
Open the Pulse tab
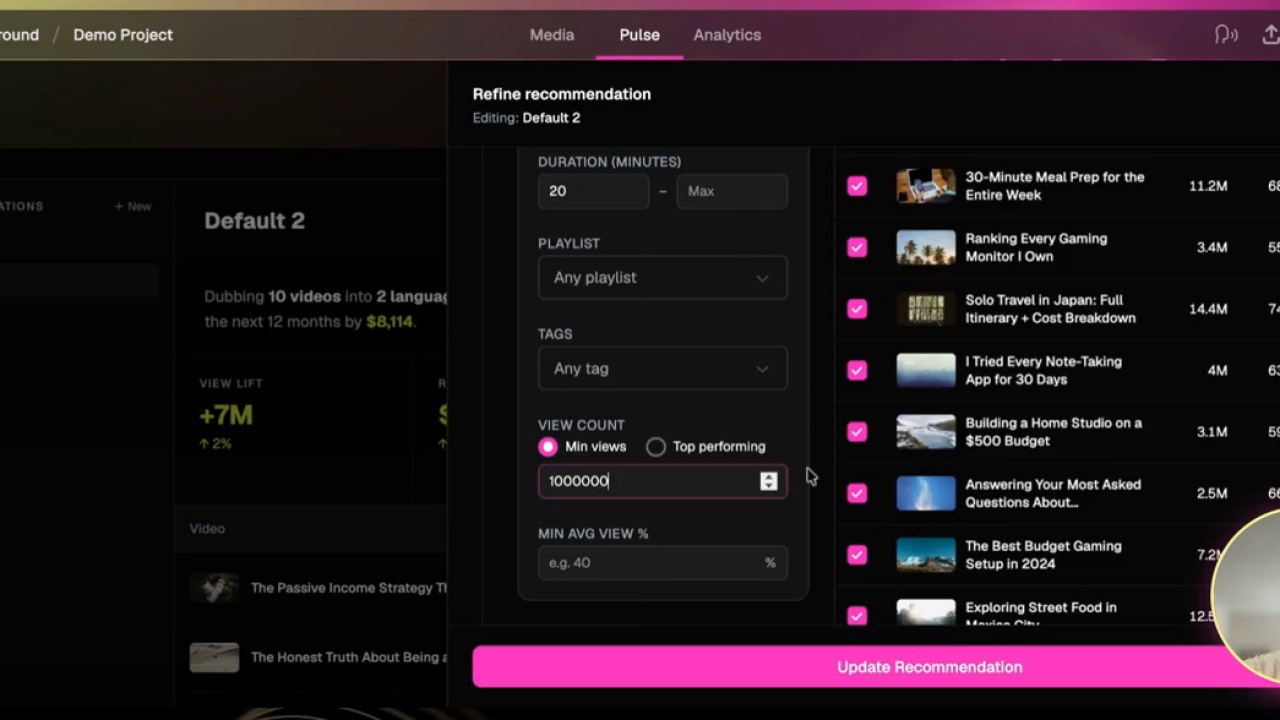click(x=639, y=35)
